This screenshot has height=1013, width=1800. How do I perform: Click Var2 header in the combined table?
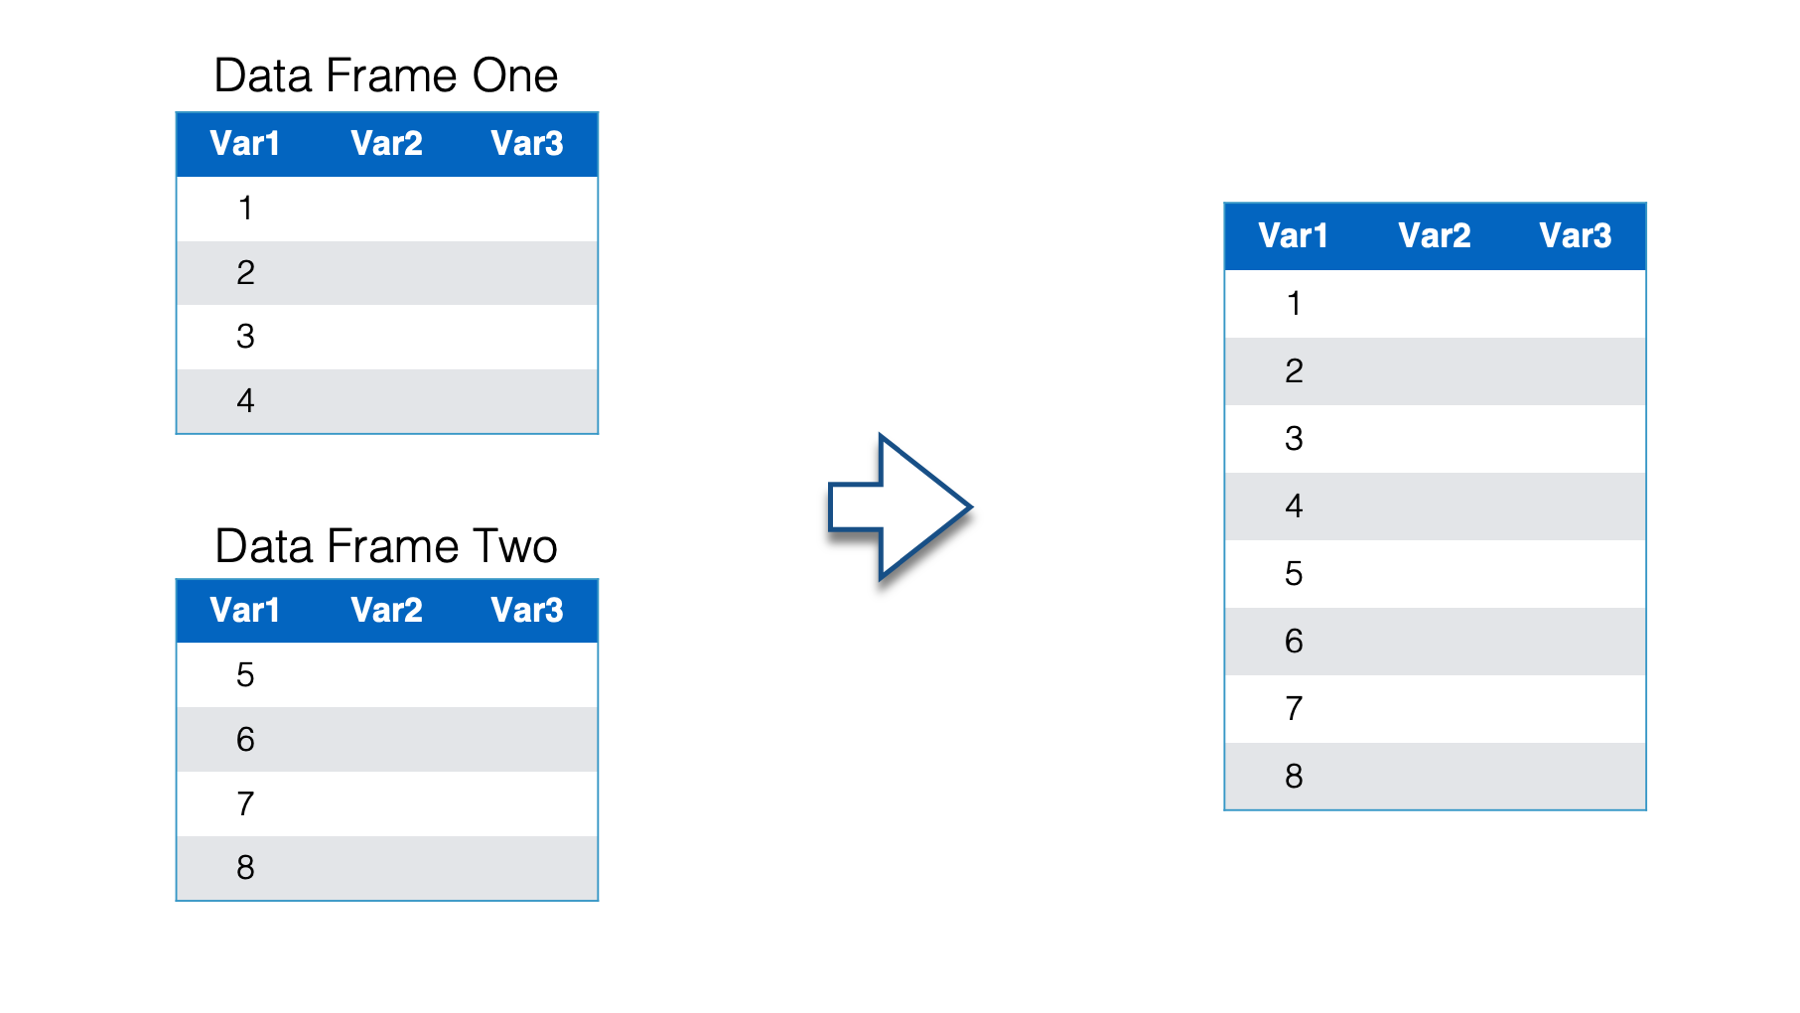[1434, 236]
